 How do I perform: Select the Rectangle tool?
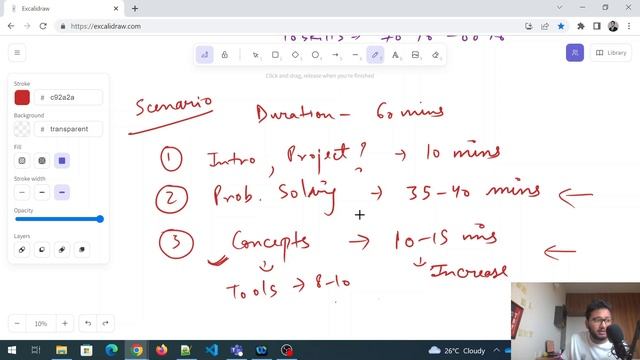point(276,55)
